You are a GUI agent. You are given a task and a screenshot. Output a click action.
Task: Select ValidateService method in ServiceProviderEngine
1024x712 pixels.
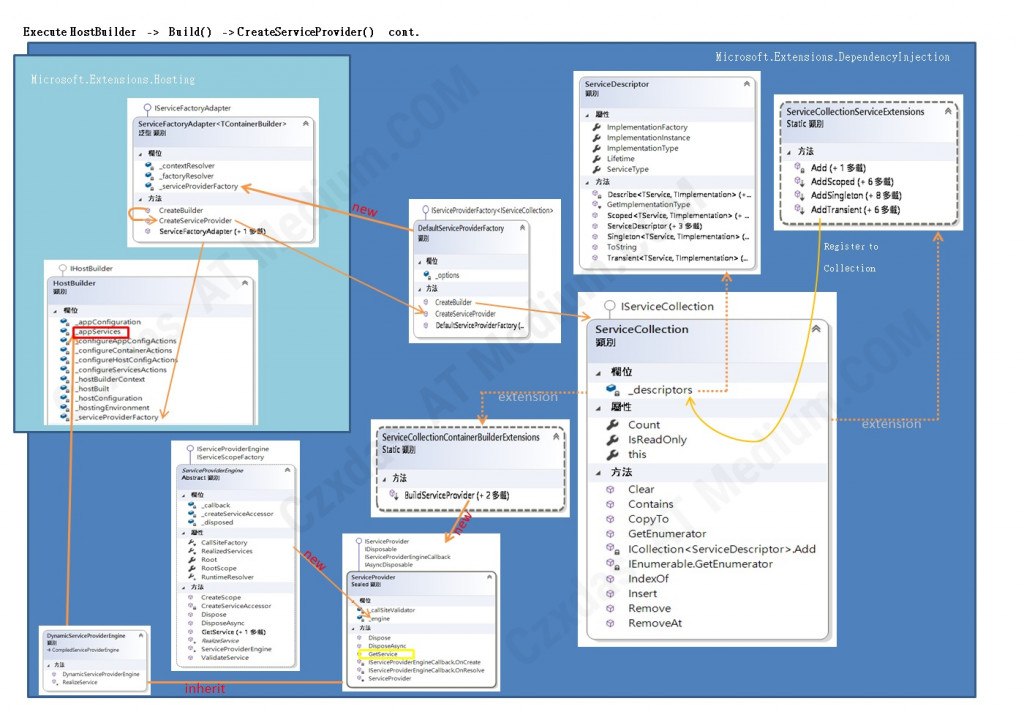tap(225, 658)
